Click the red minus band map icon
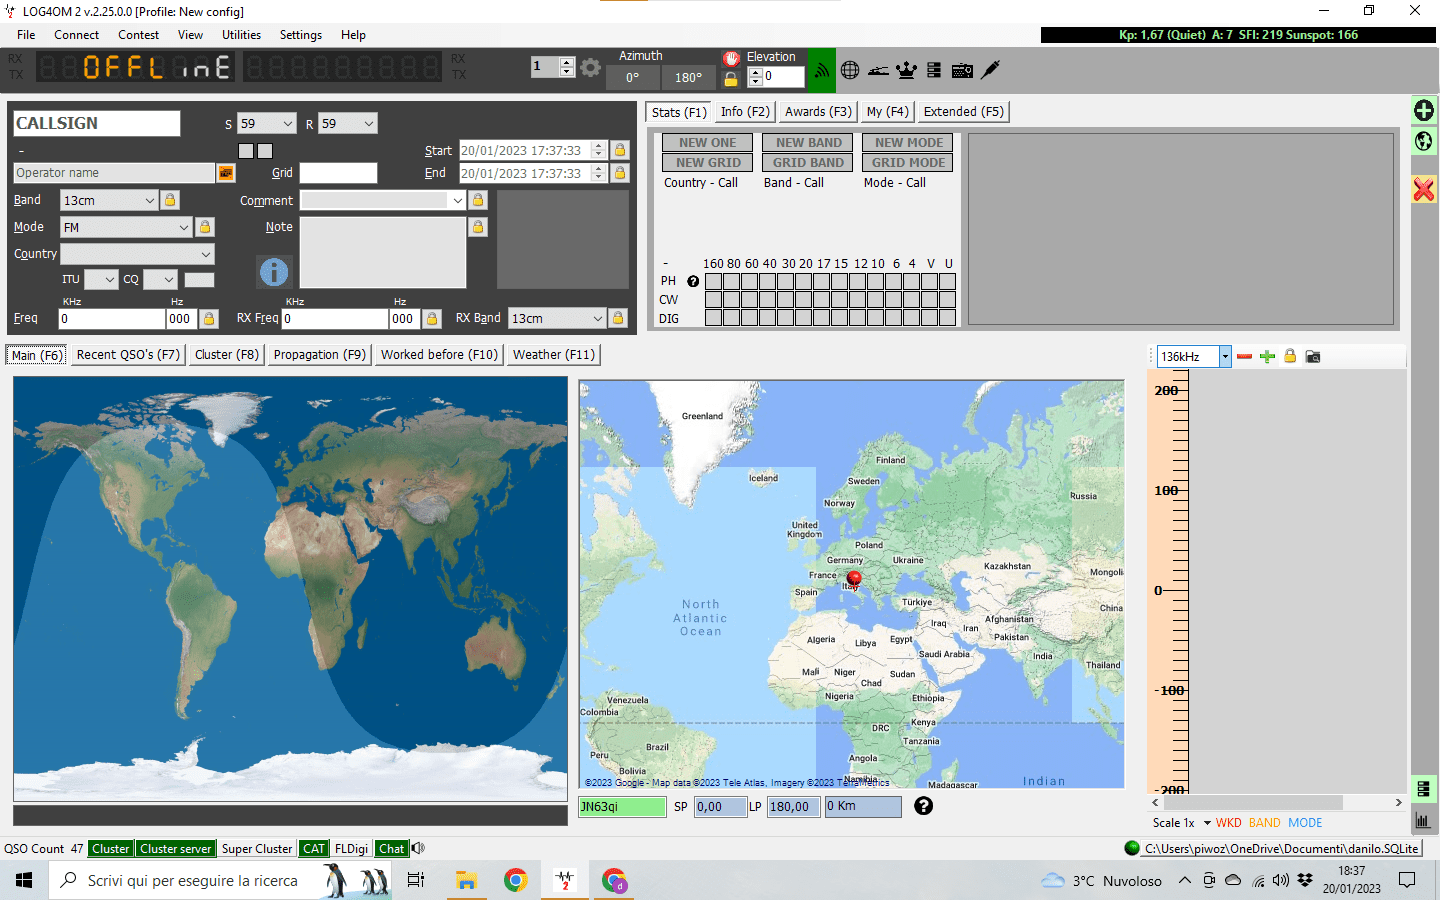Image resolution: width=1440 pixels, height=900 pixels. point(1244,356)
